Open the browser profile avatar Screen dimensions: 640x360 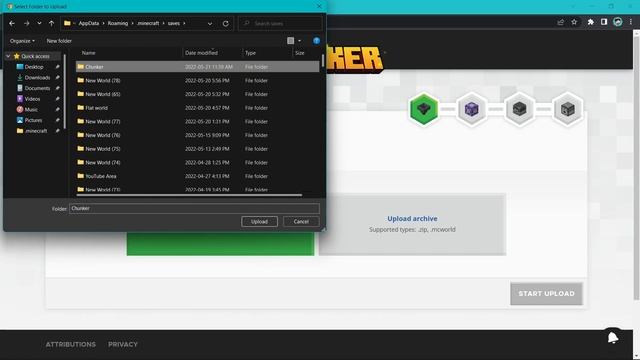(618, 22)
